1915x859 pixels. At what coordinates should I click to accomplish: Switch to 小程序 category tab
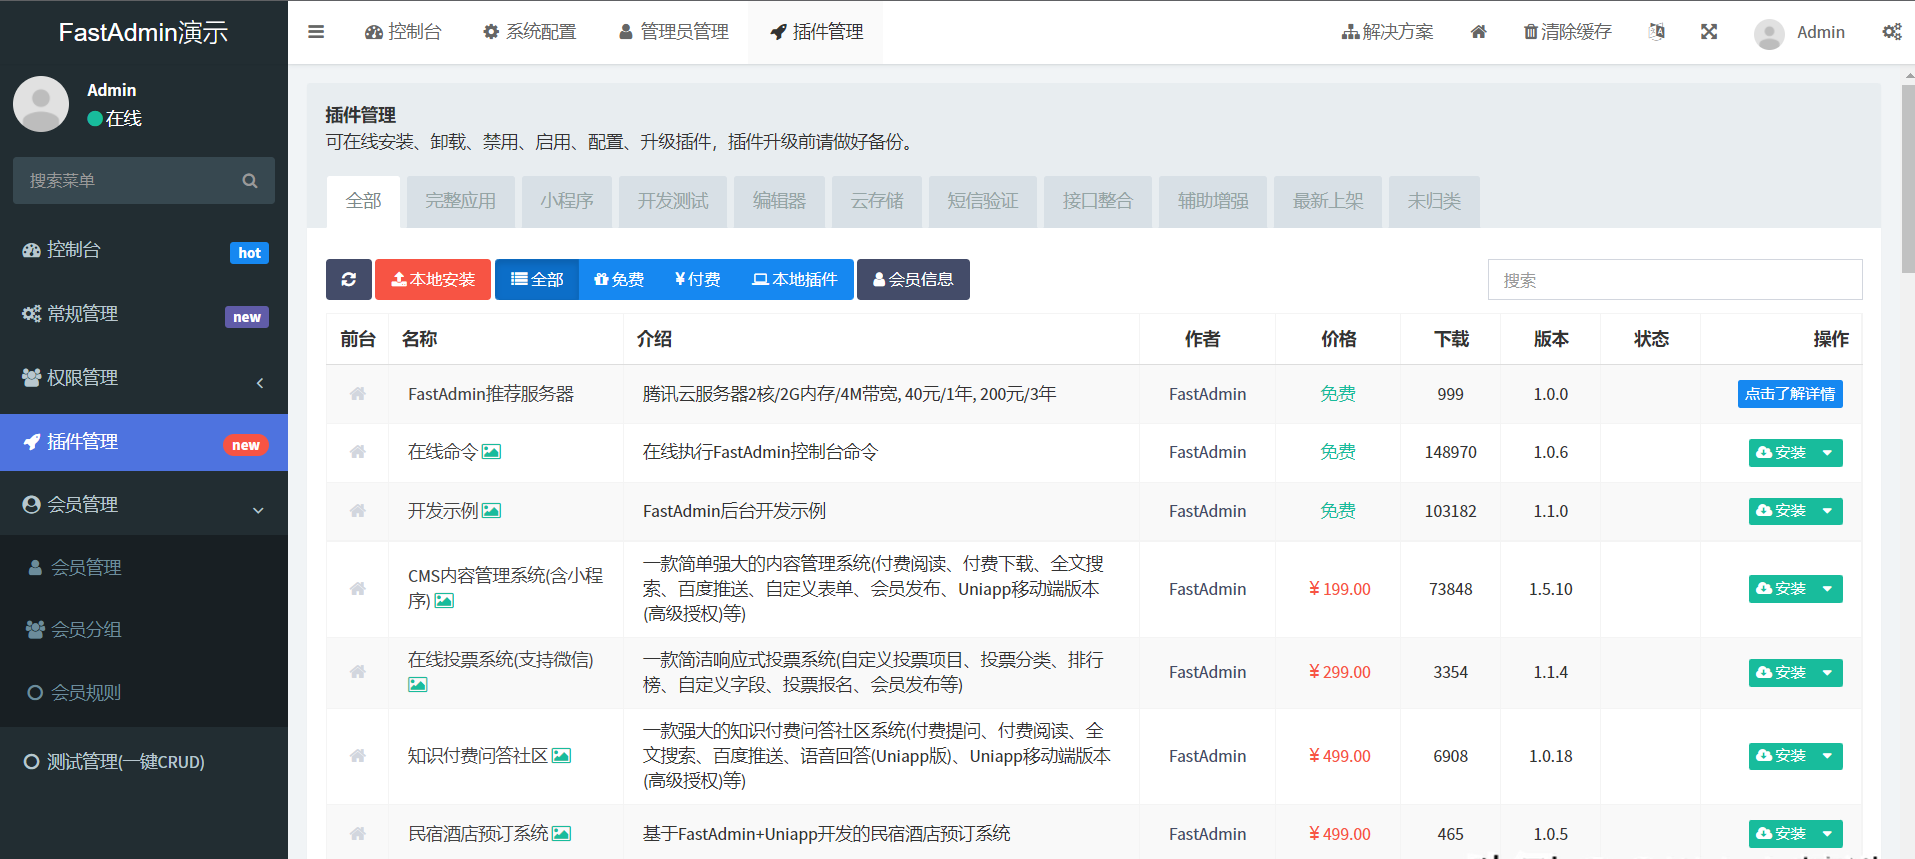tap(567, 201)
